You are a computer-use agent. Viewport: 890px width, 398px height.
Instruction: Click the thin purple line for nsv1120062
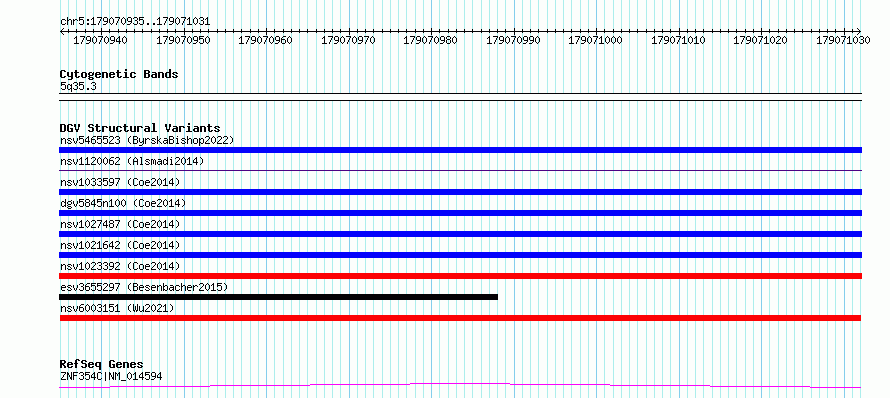461,170
